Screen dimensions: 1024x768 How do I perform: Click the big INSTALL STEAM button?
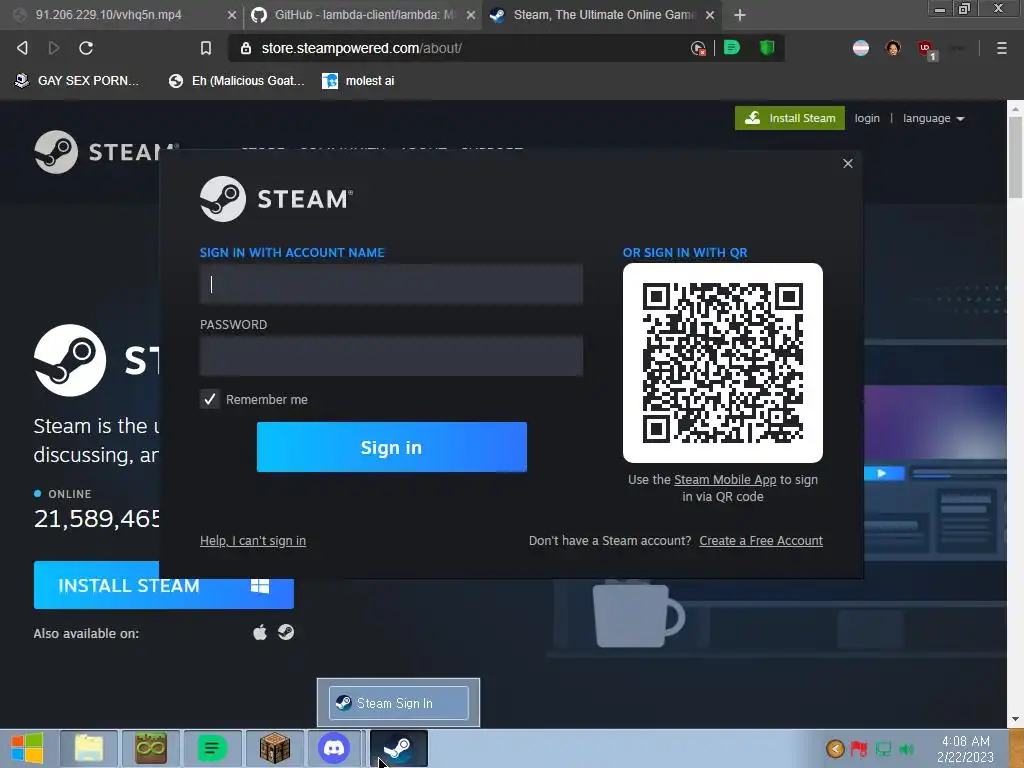point(163,585)
